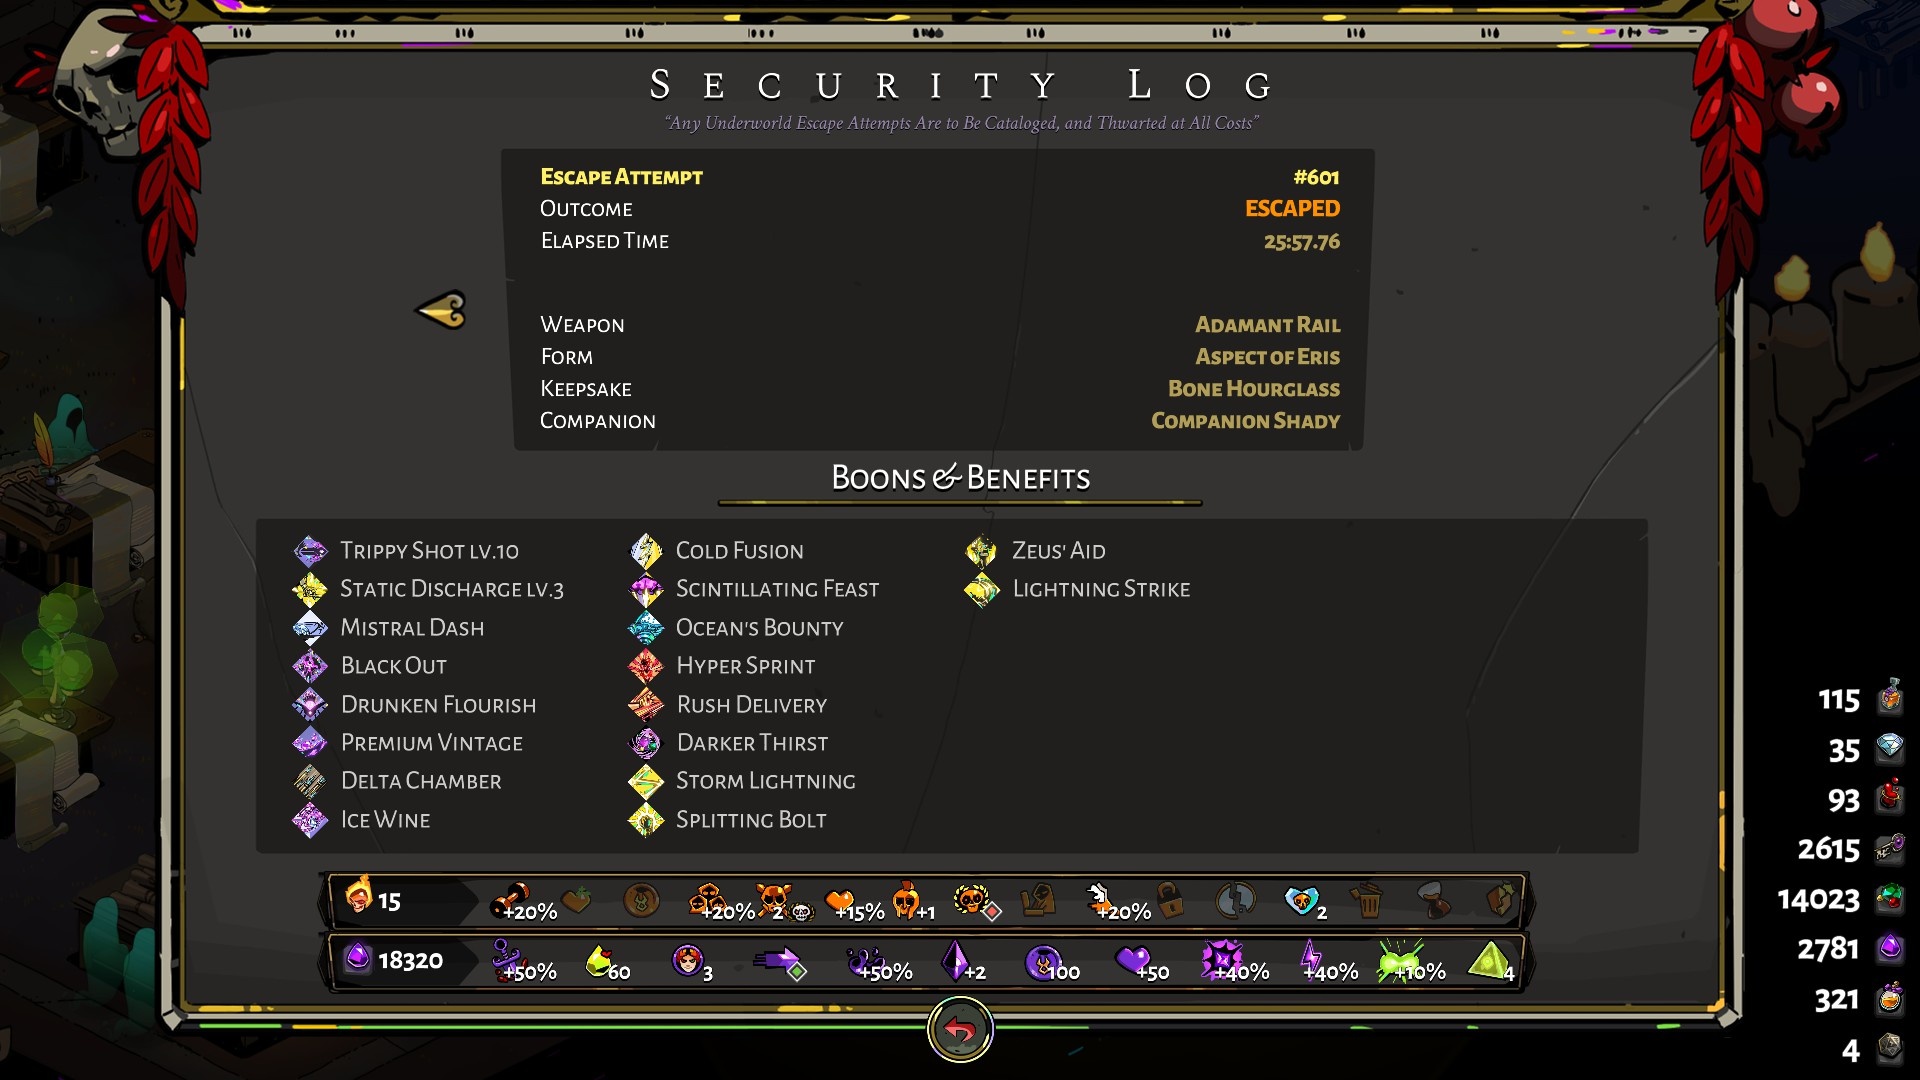The height and width of the screenshot is (1080, 1920).
Task: Select the Darker Thirst boon icon
Action: pyautogui.click(x=646, y=743)
